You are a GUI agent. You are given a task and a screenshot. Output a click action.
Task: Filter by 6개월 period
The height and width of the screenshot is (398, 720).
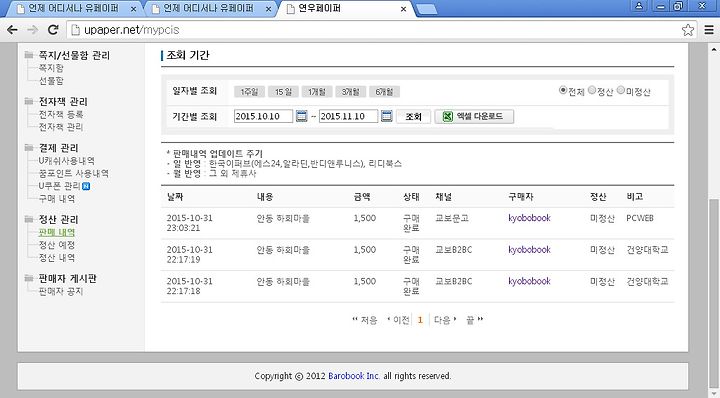click(x=384, y=92)
